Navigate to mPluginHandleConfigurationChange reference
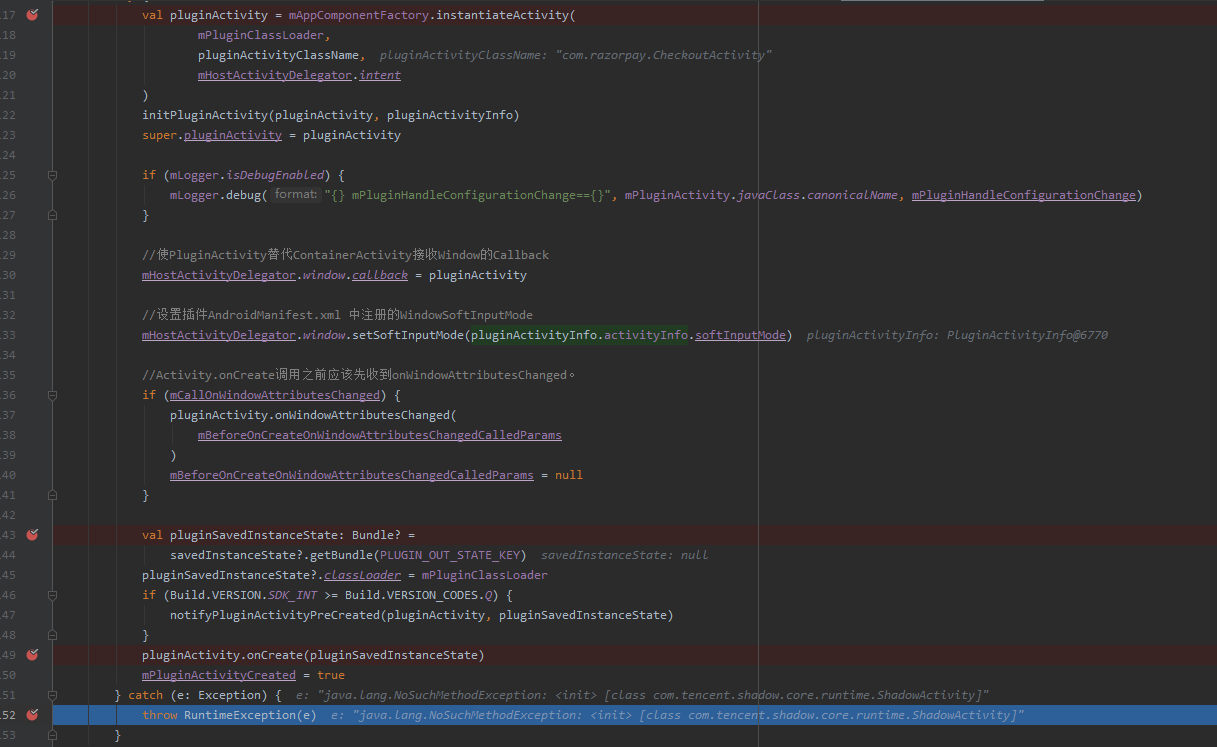The width and height of the screenshot is (1217, 747). [x=1023, y=194]
